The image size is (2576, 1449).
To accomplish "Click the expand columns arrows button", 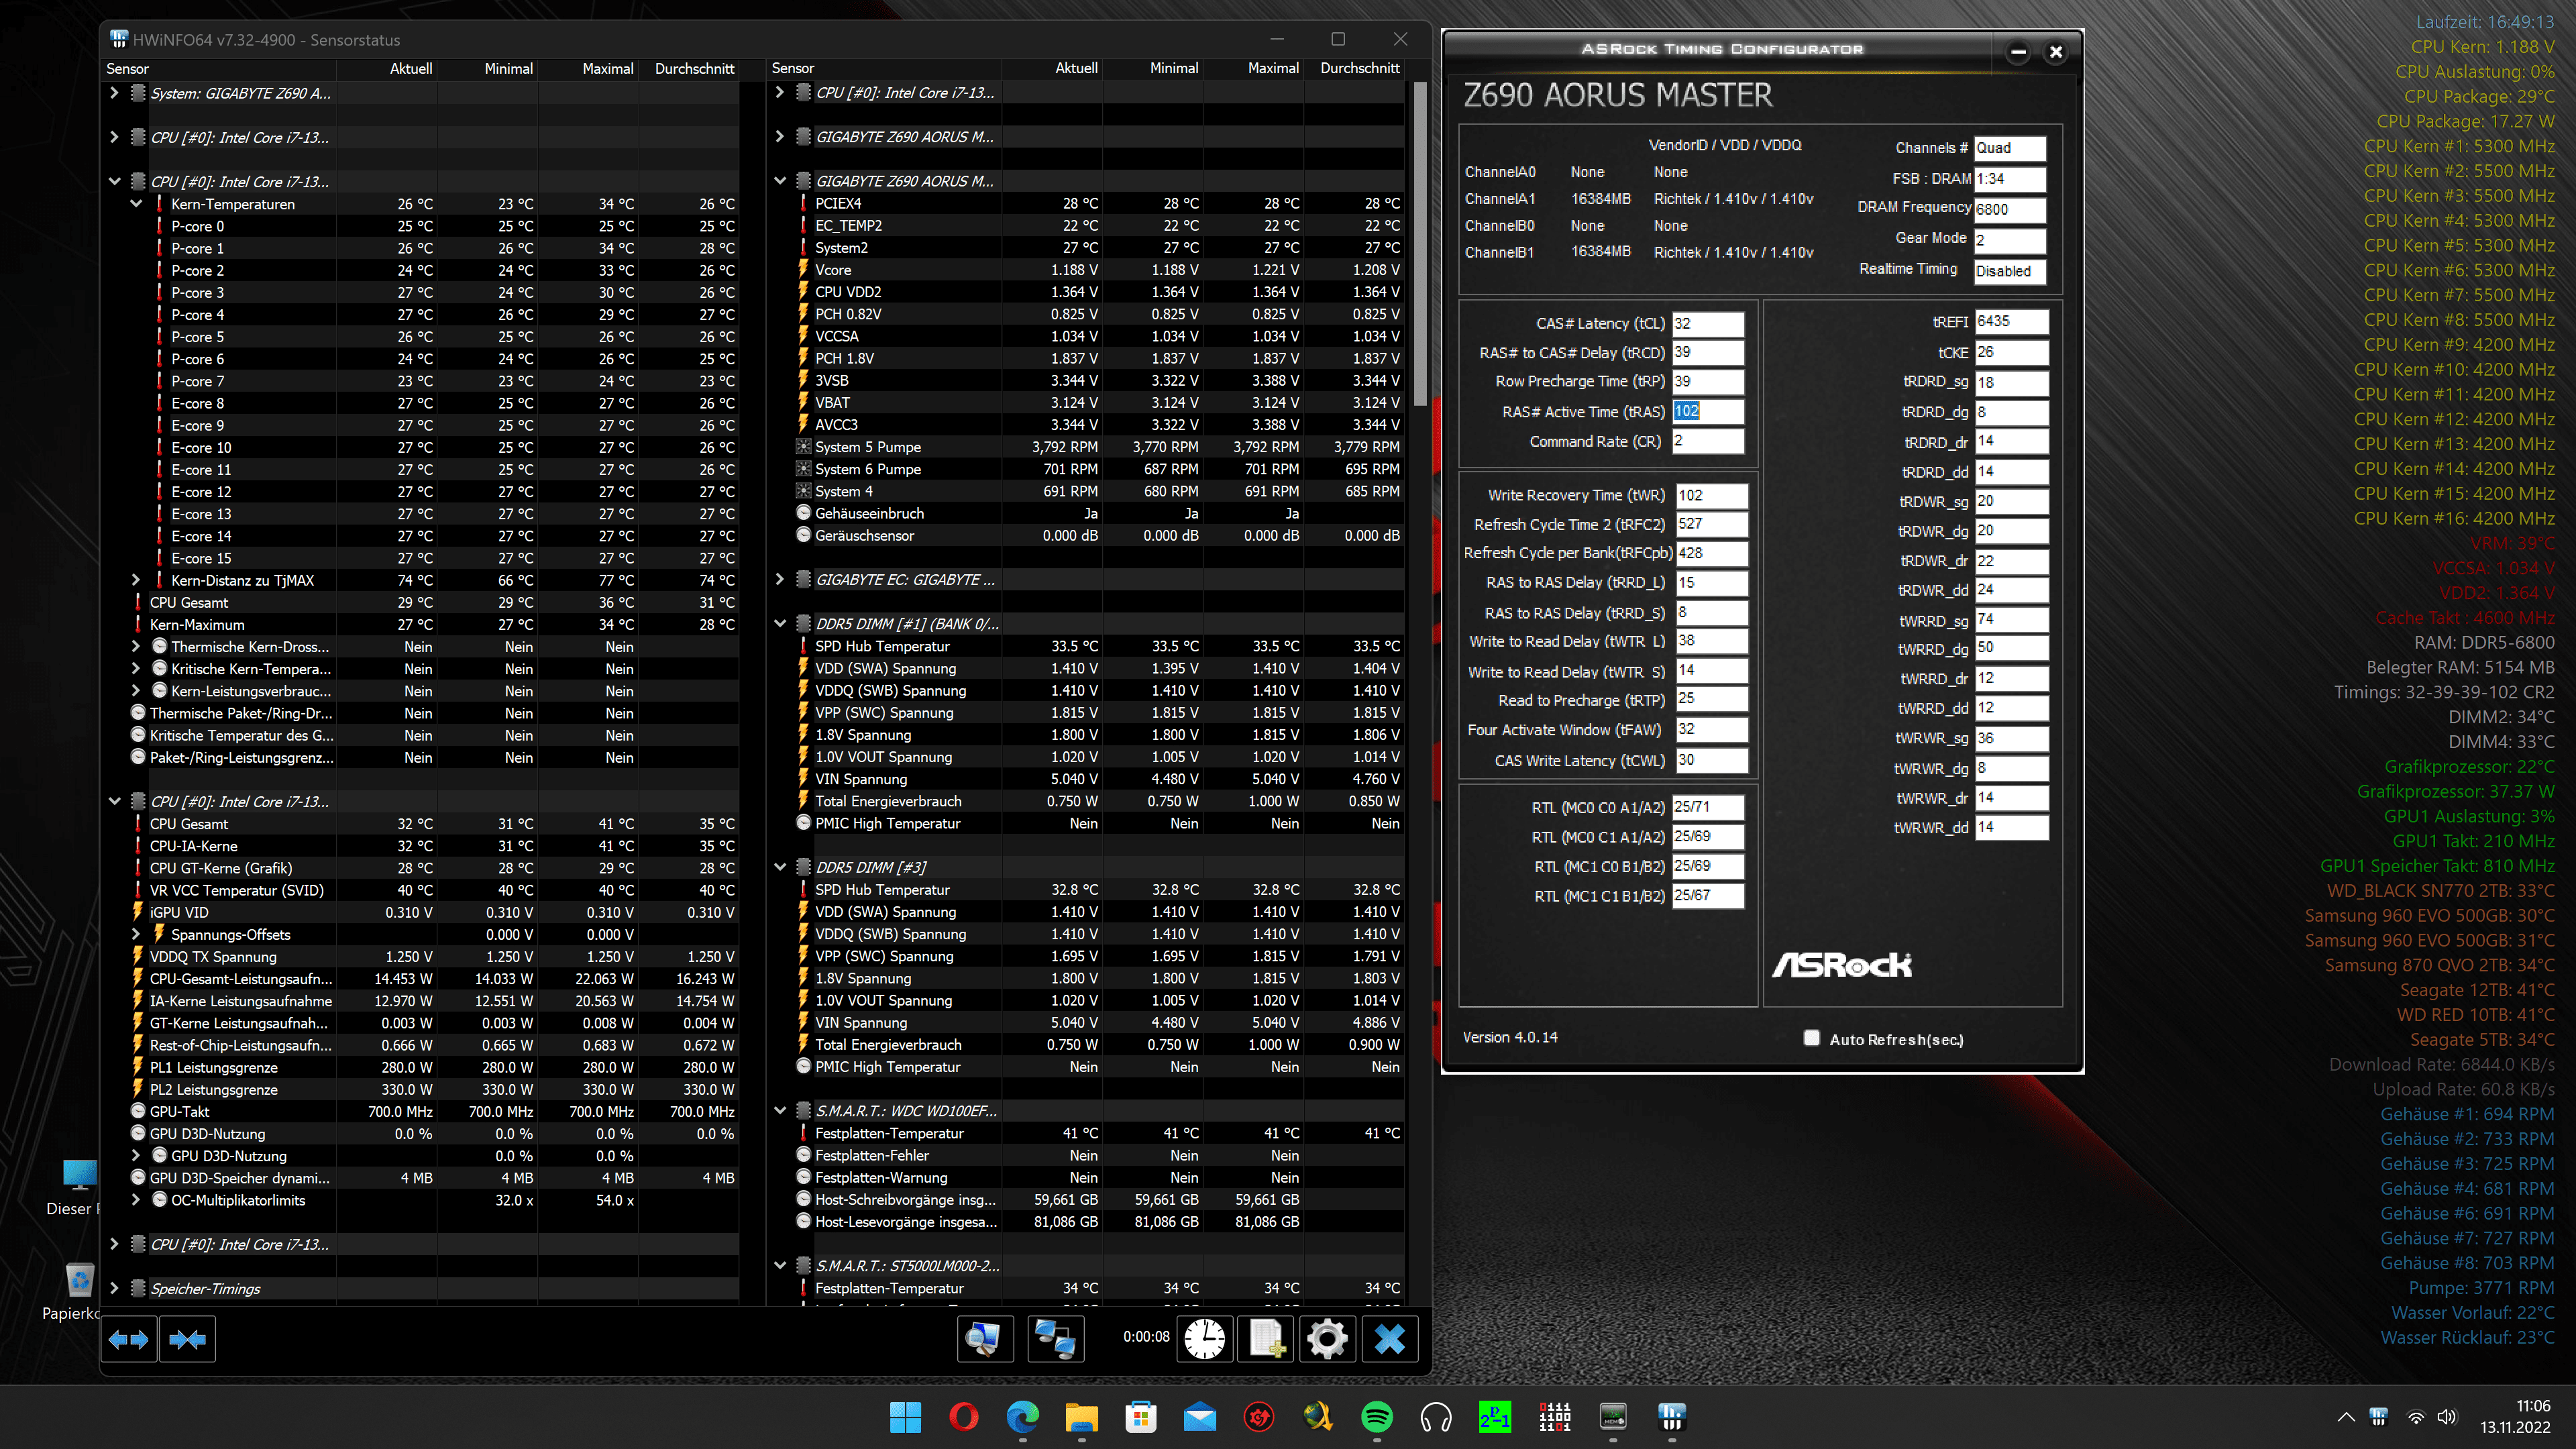I will 128,1339.
